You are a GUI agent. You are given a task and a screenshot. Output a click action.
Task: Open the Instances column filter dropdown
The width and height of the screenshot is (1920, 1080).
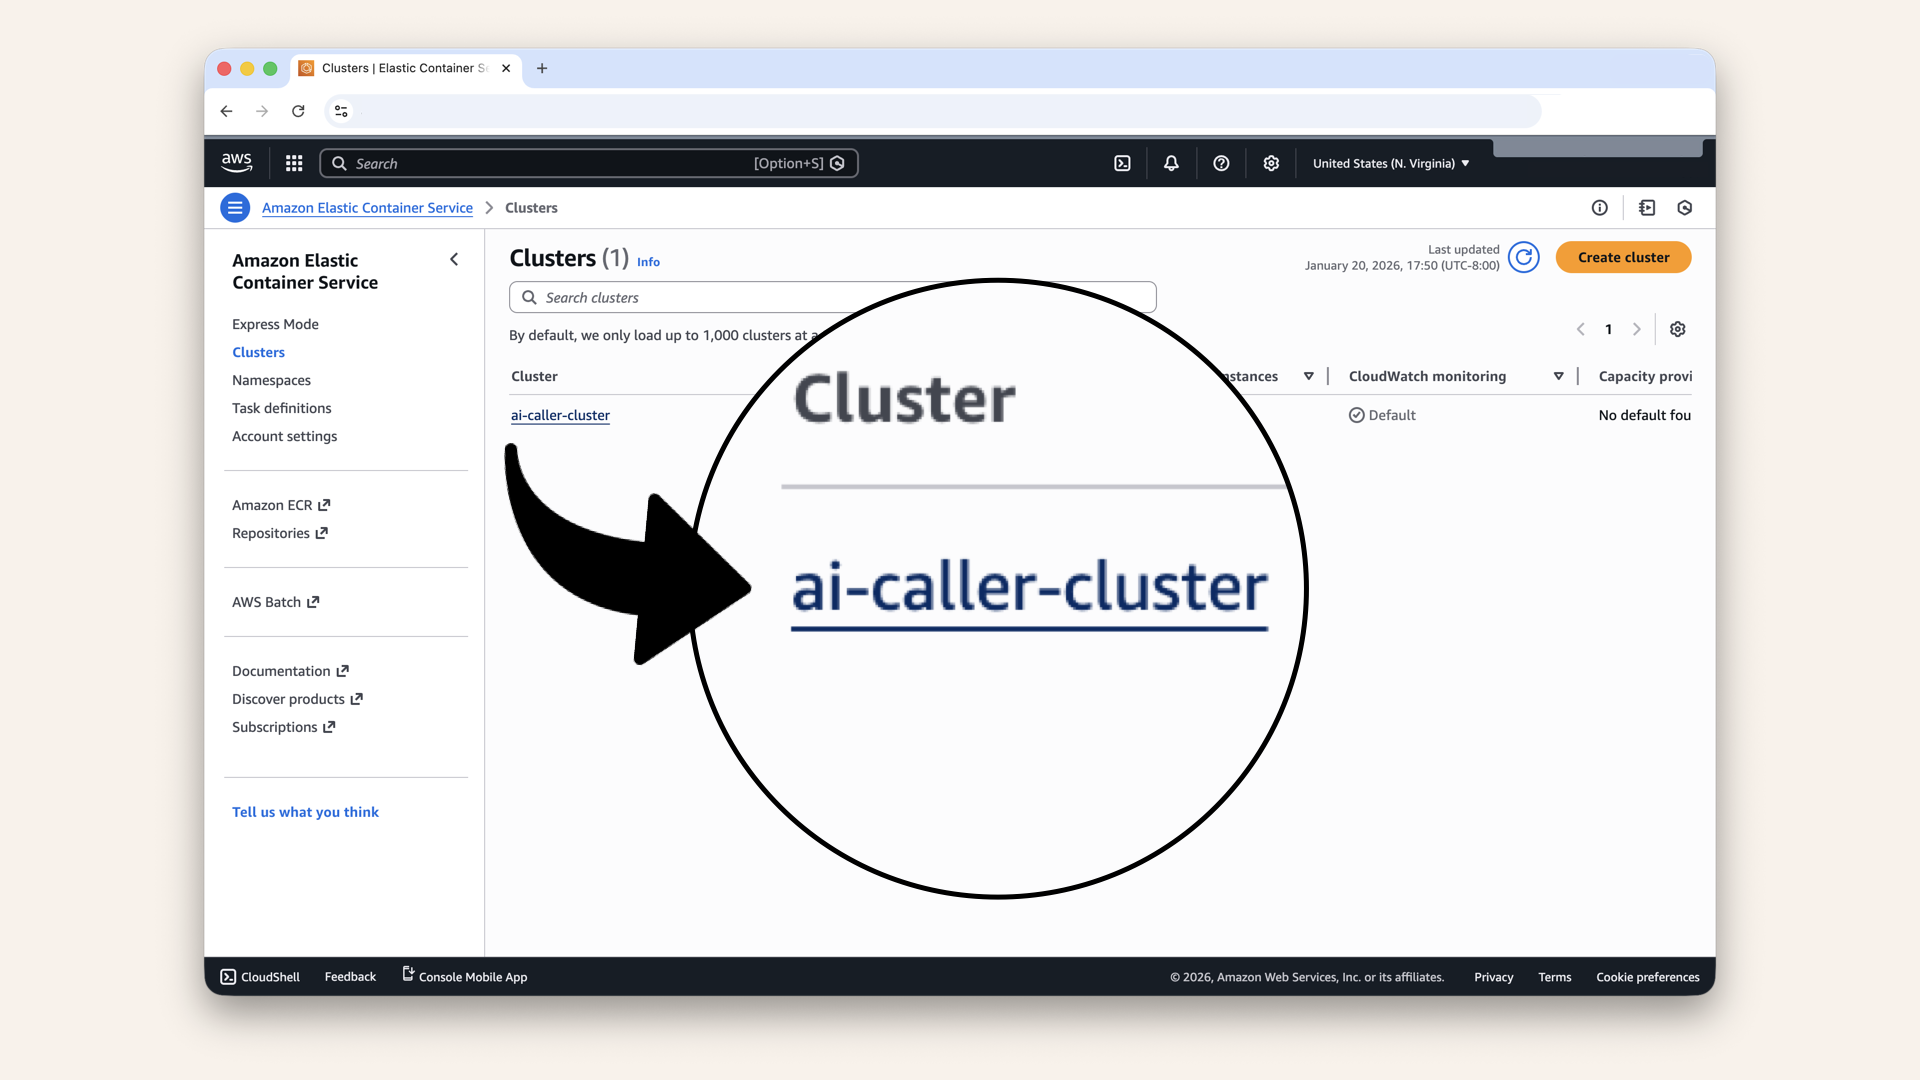1309,376
